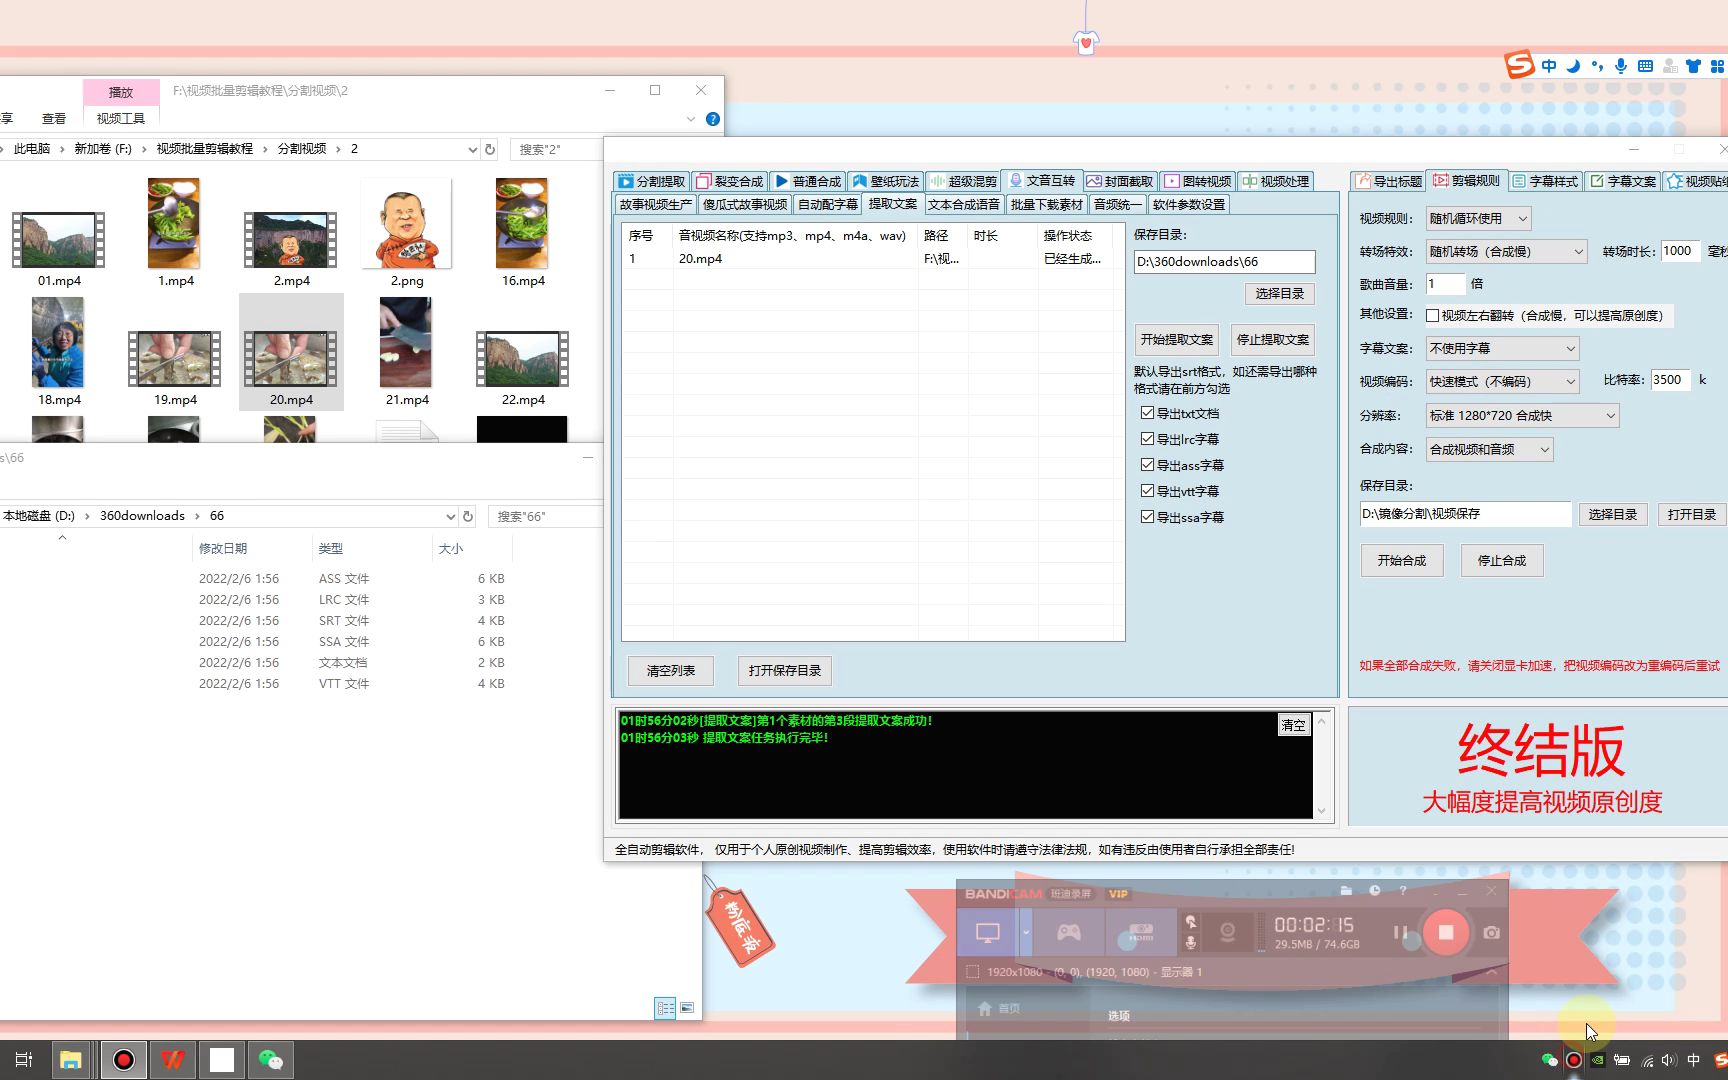Toggle 导出ass字幕 checkbox
1728x1080 pixels.
click(1147, 465)
